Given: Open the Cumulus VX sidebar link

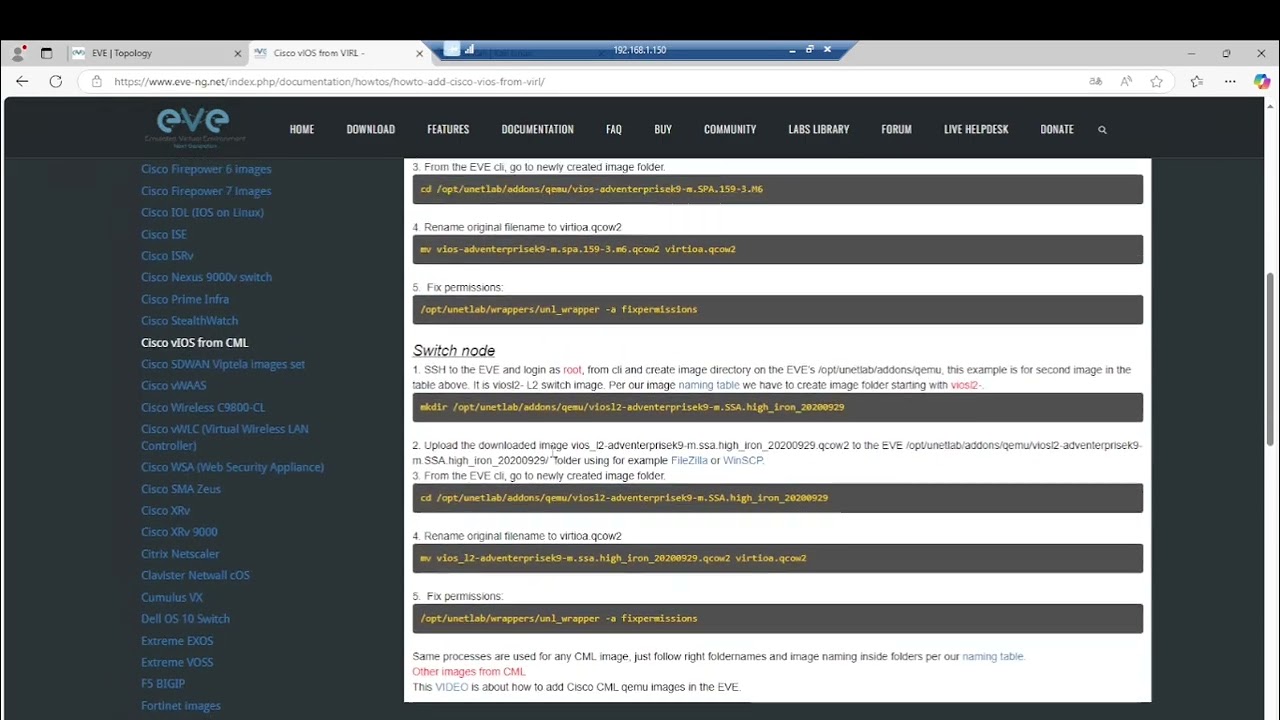Looking at the screenshot, I should click(x=172, y=597).
